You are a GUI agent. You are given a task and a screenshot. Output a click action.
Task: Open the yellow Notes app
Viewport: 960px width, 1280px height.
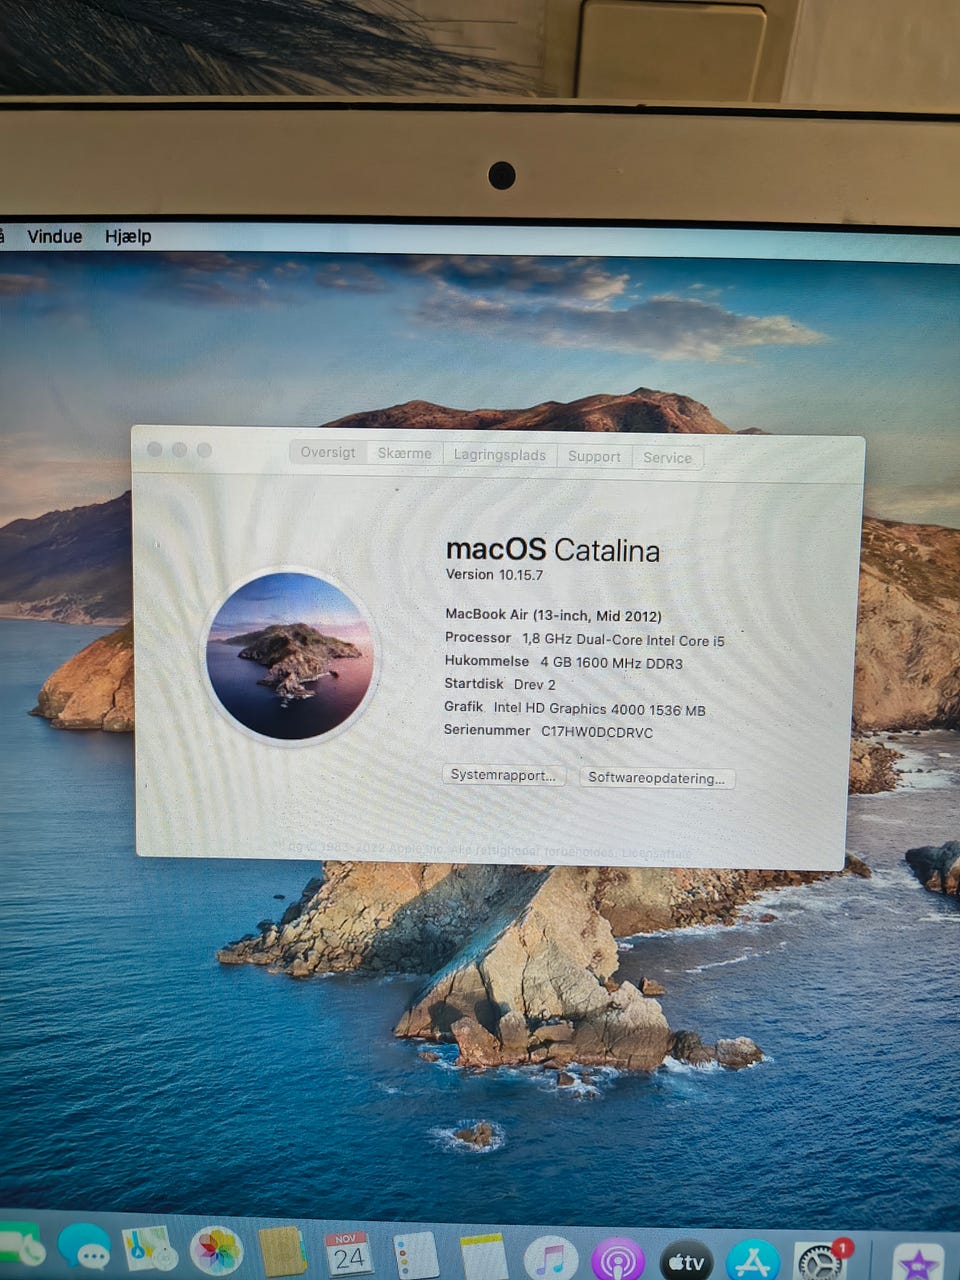[x=484, y=1256]
